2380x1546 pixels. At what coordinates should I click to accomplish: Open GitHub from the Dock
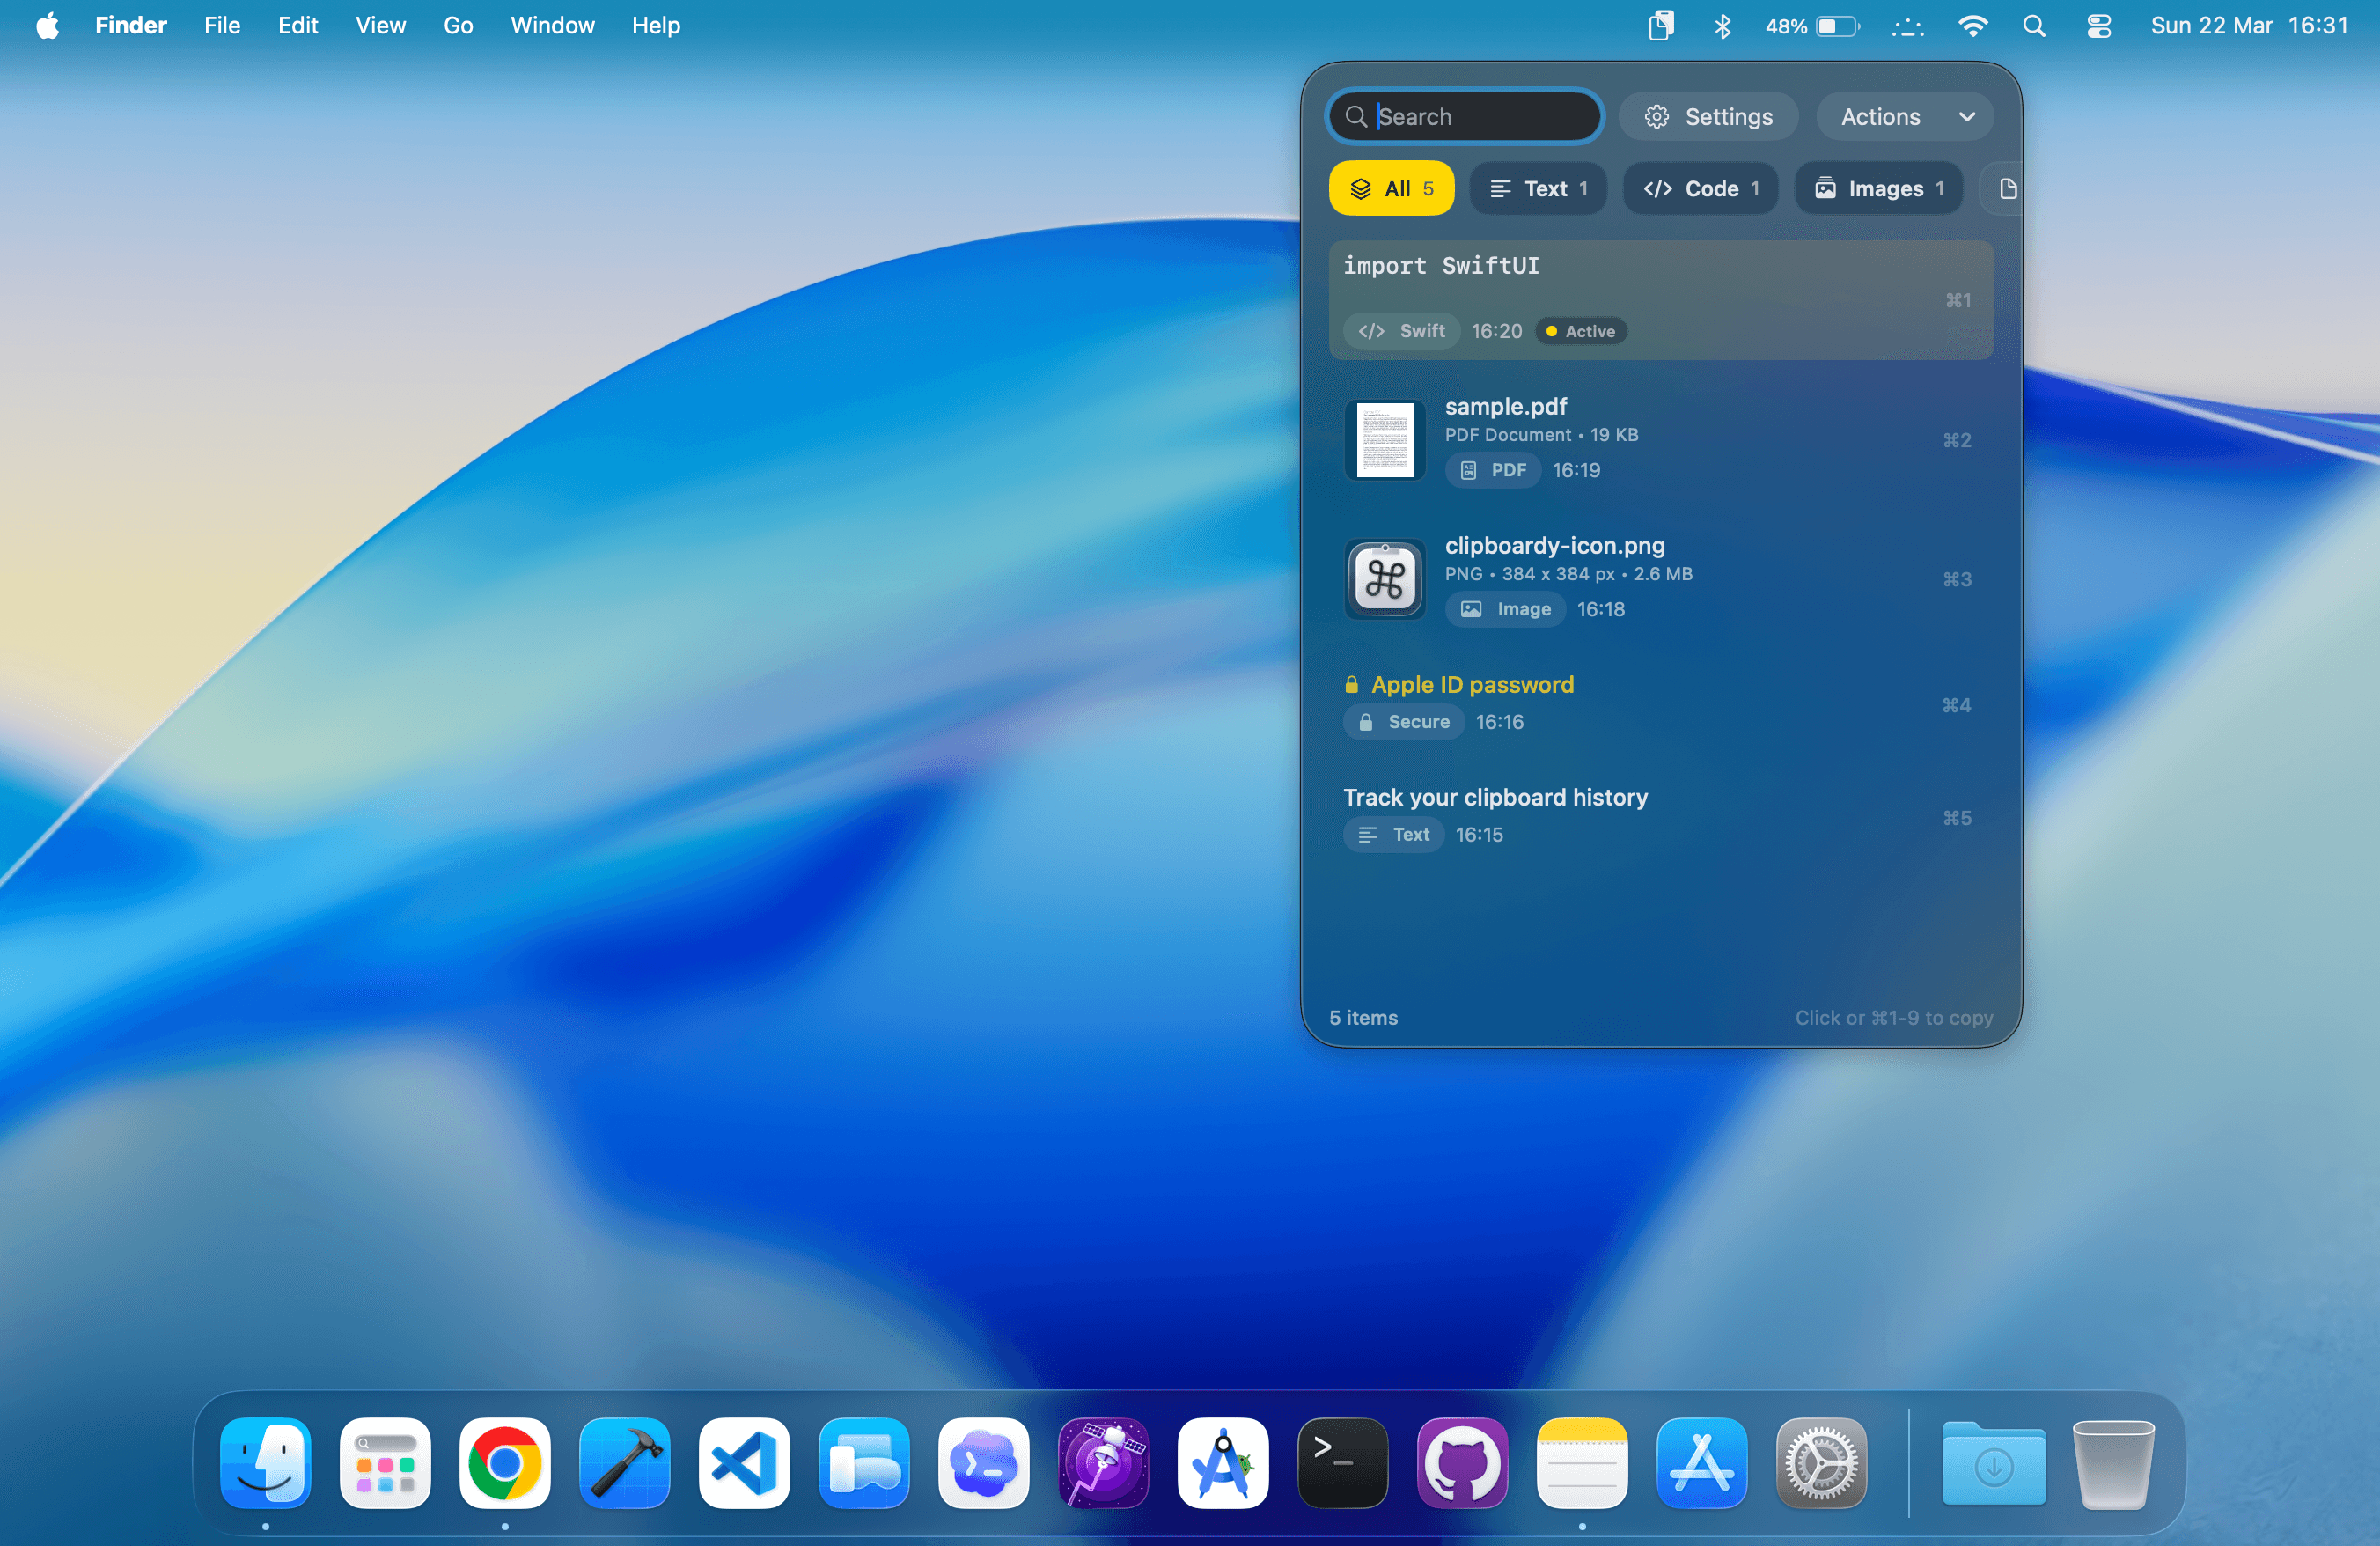pyautogui.click(x=1462, y=1463)
